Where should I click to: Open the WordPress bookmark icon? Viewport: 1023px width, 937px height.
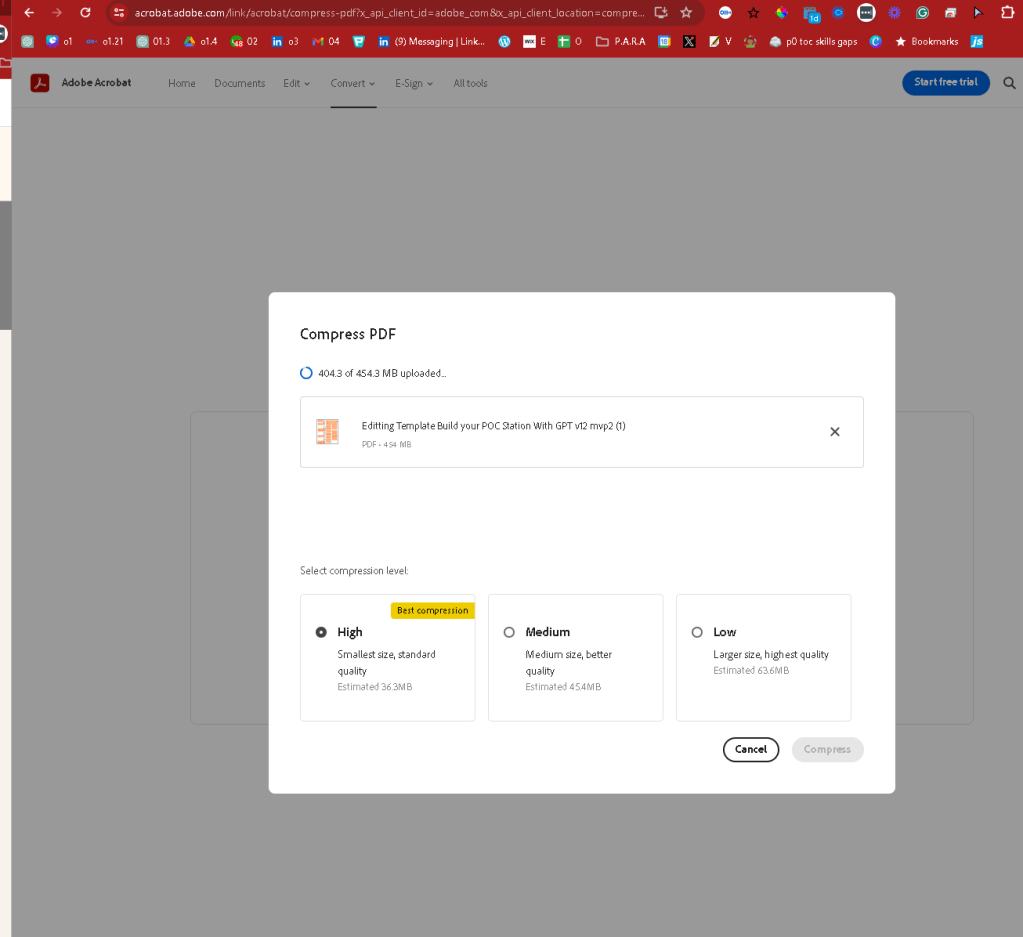click(x=504, y=41)
